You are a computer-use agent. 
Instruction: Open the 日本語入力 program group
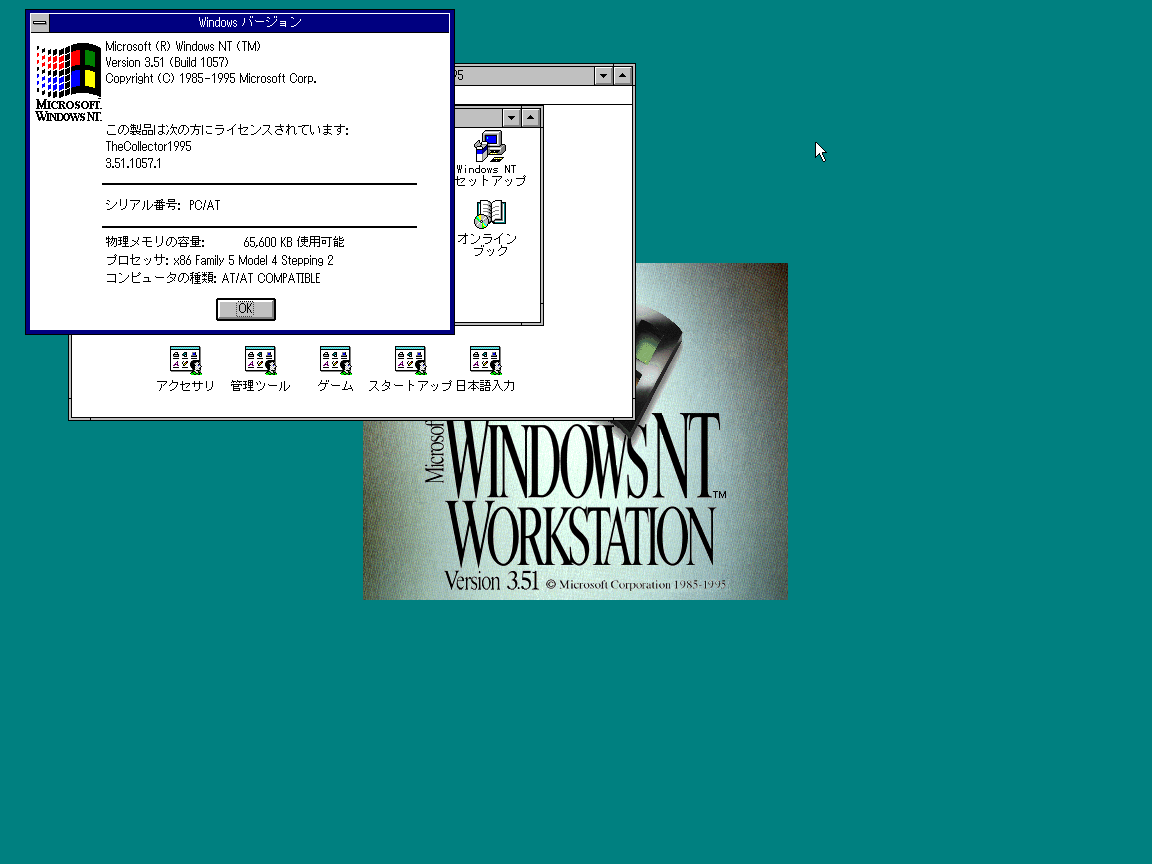coord(485,369)
